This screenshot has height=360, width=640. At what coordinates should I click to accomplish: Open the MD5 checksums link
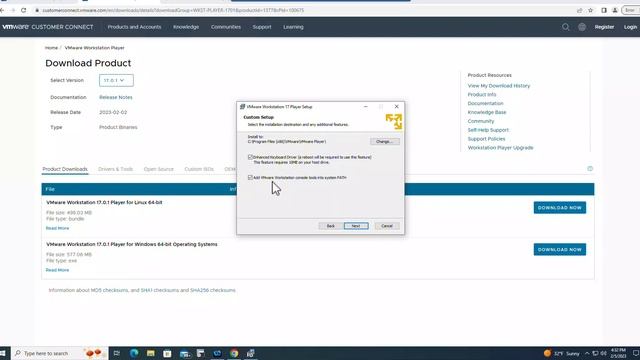tap(109, 290)
